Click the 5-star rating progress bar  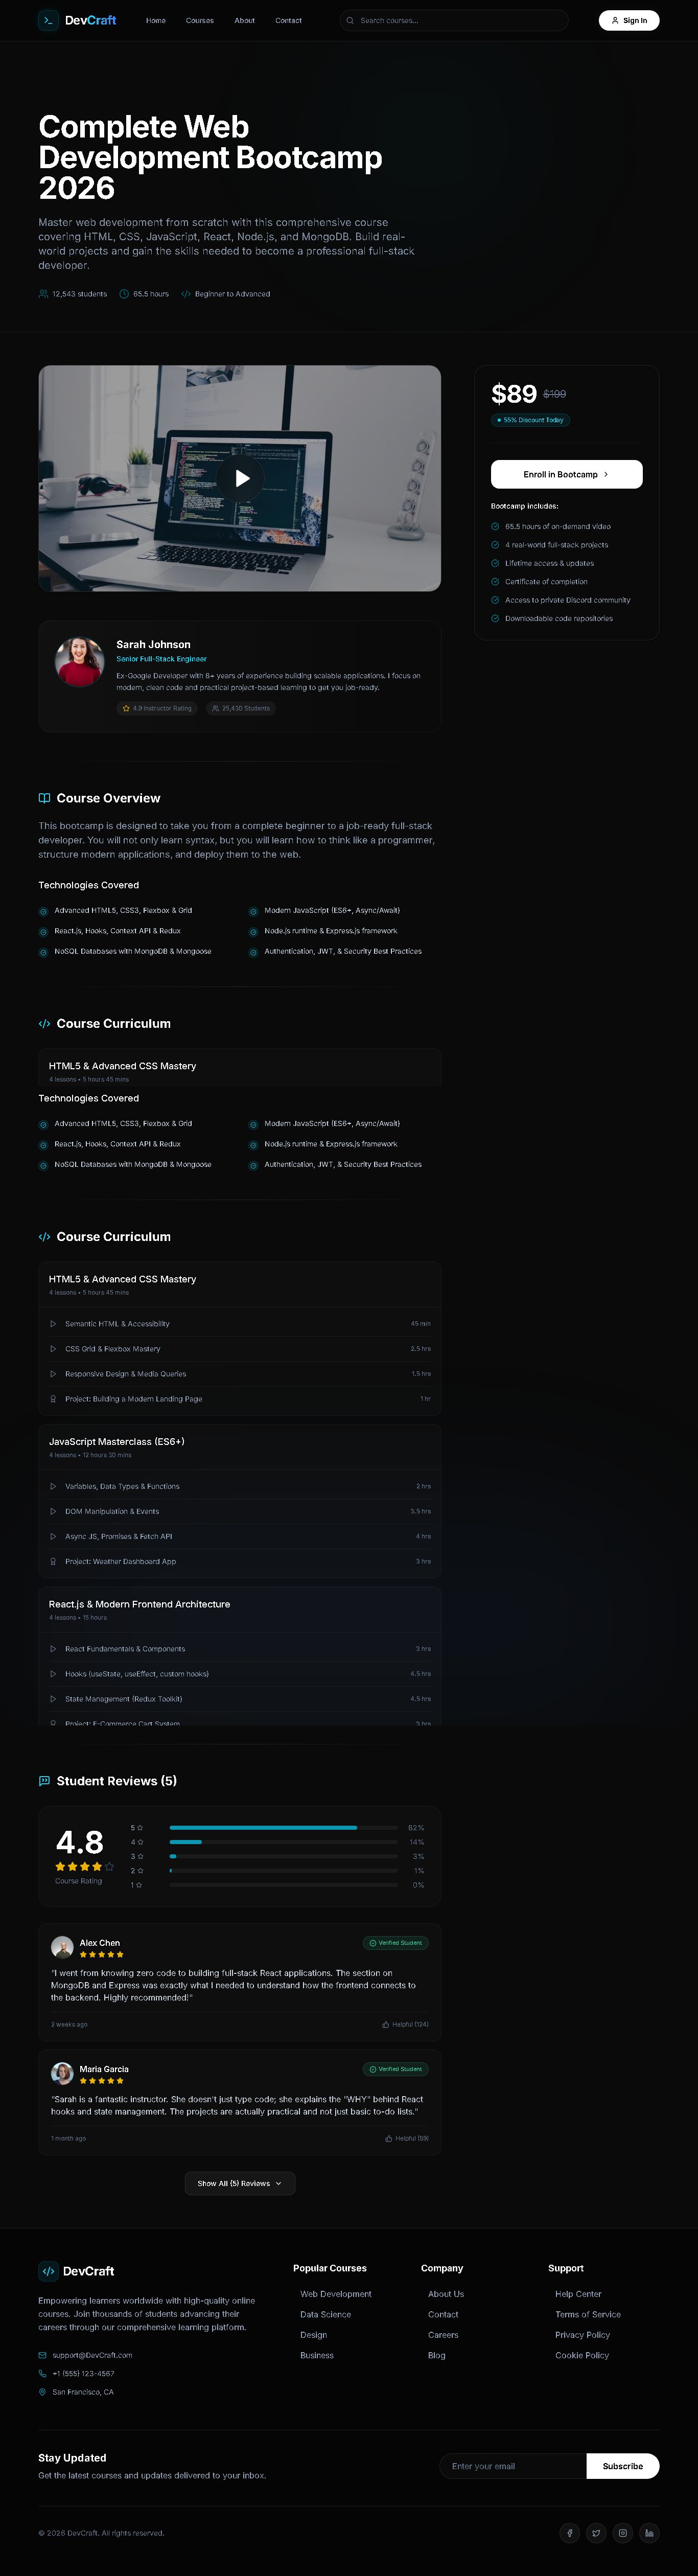(284, 1827)
